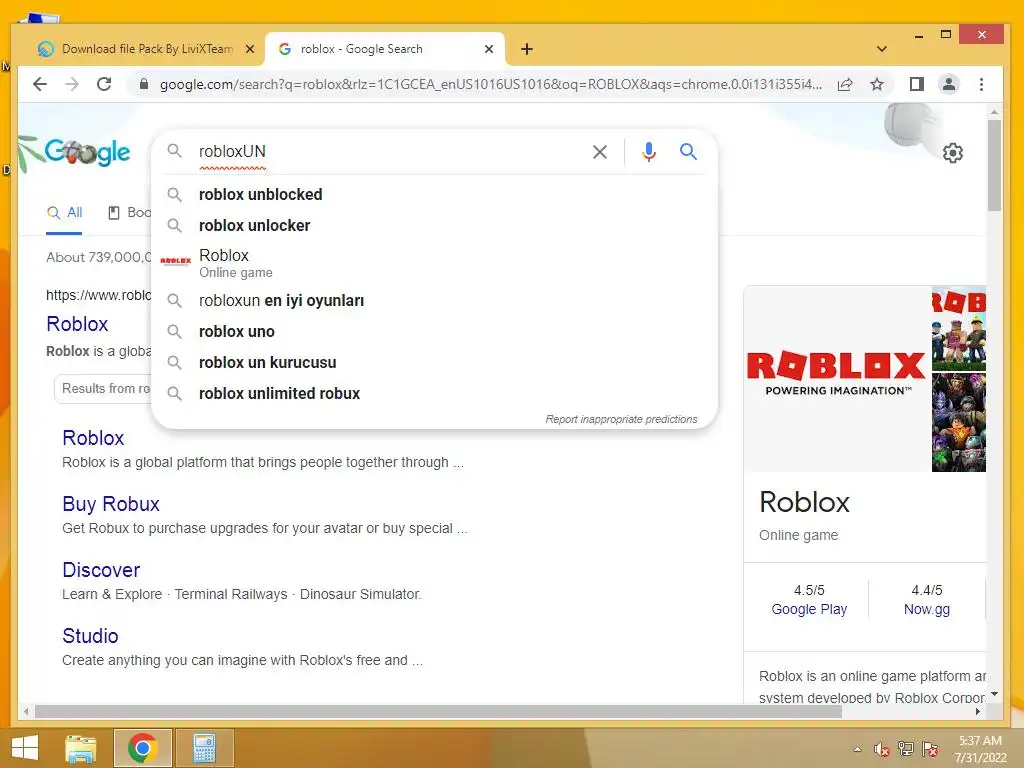Open File Explorer from the taskbar
1024x768 pixels.
[81, 748]
